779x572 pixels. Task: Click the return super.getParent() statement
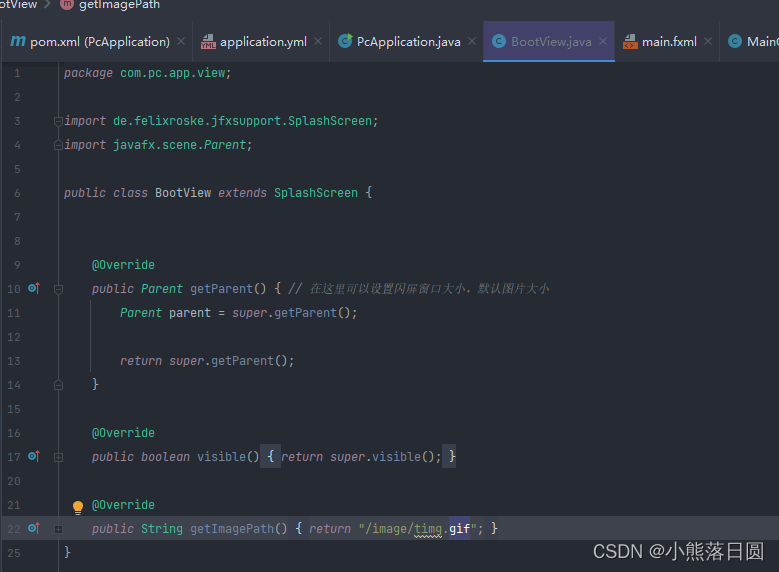(x=207, y=361)
